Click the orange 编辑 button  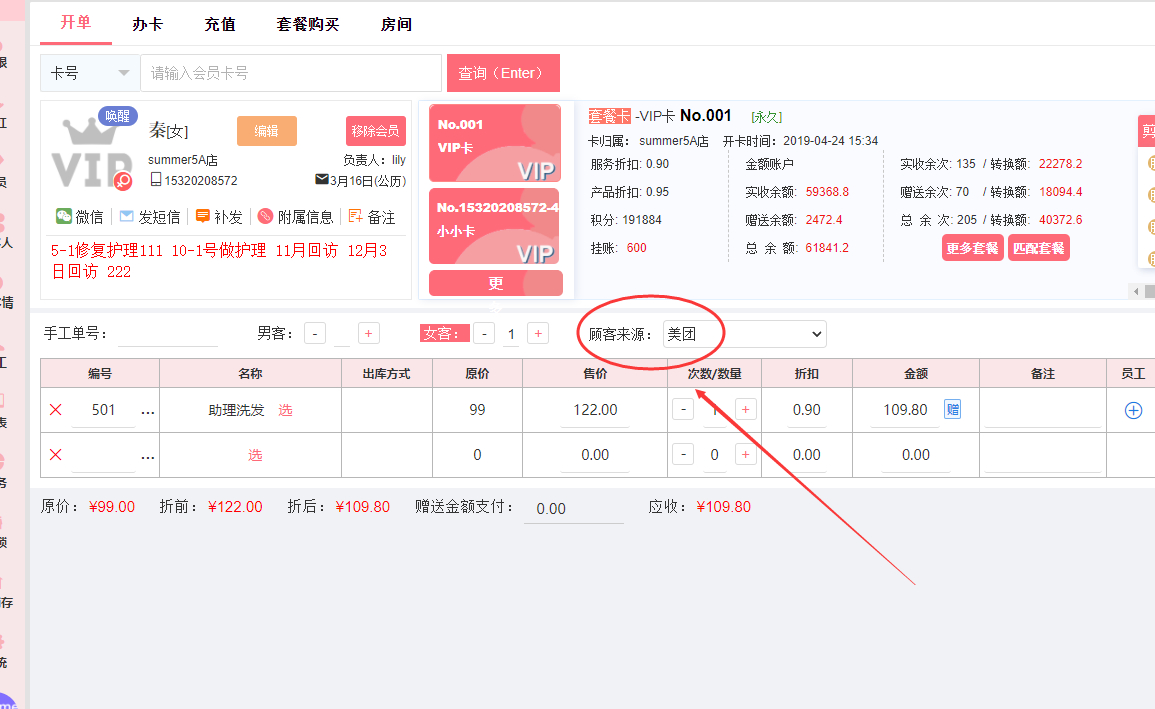[267, 131]
